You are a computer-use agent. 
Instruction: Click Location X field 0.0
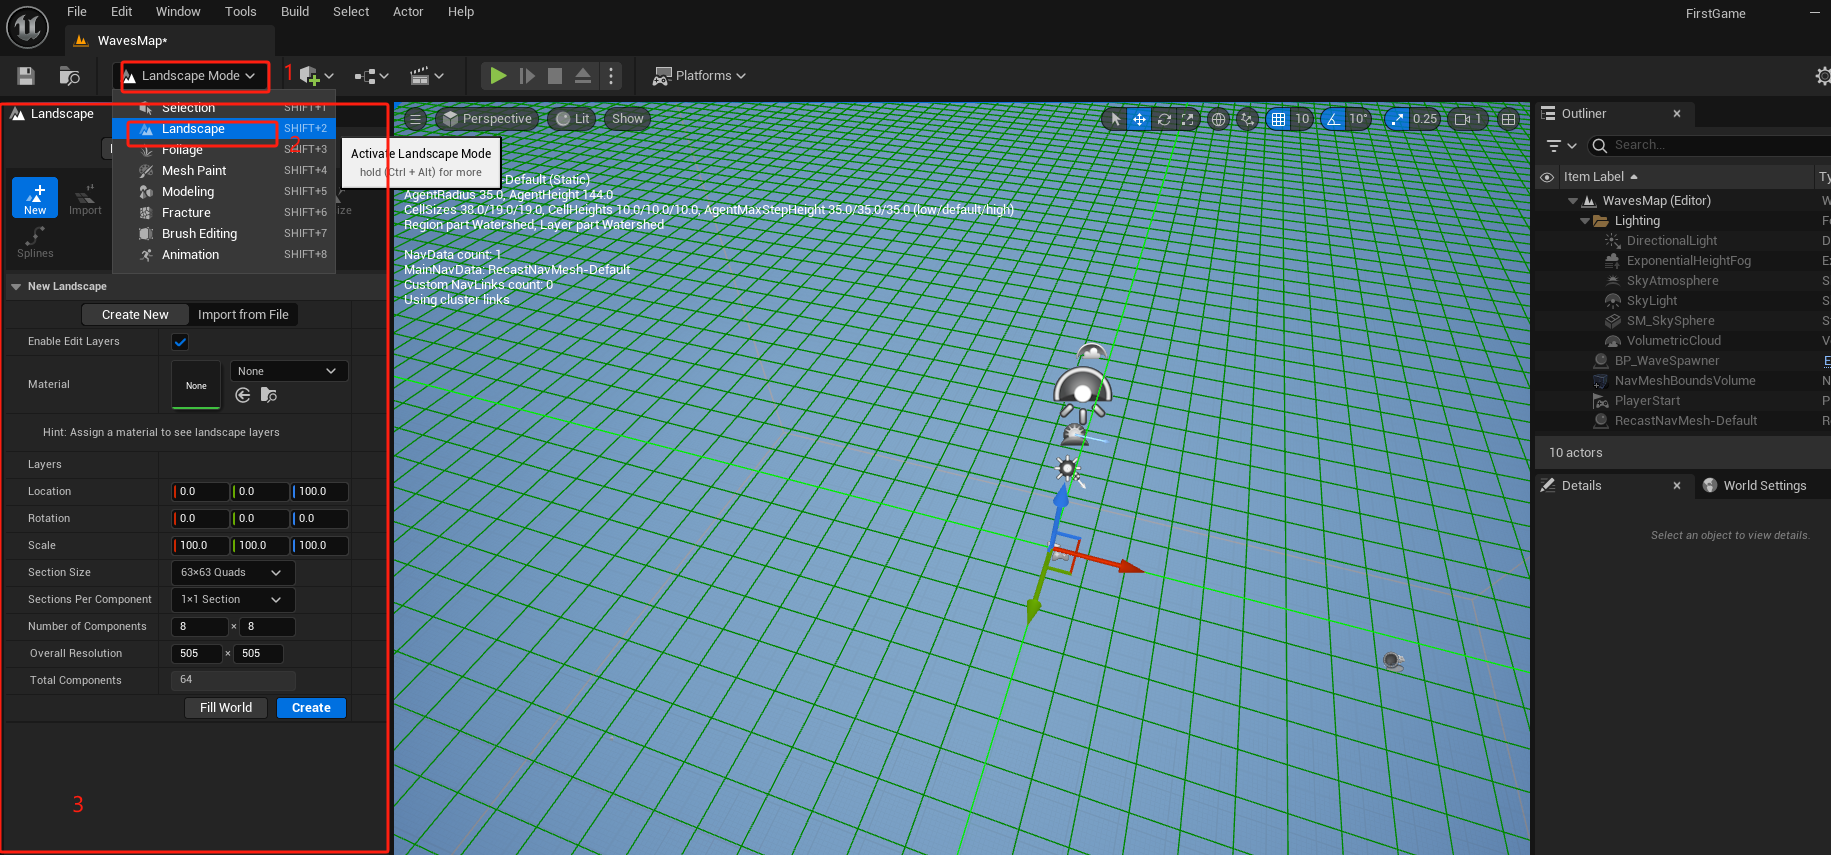coord(201,492)
